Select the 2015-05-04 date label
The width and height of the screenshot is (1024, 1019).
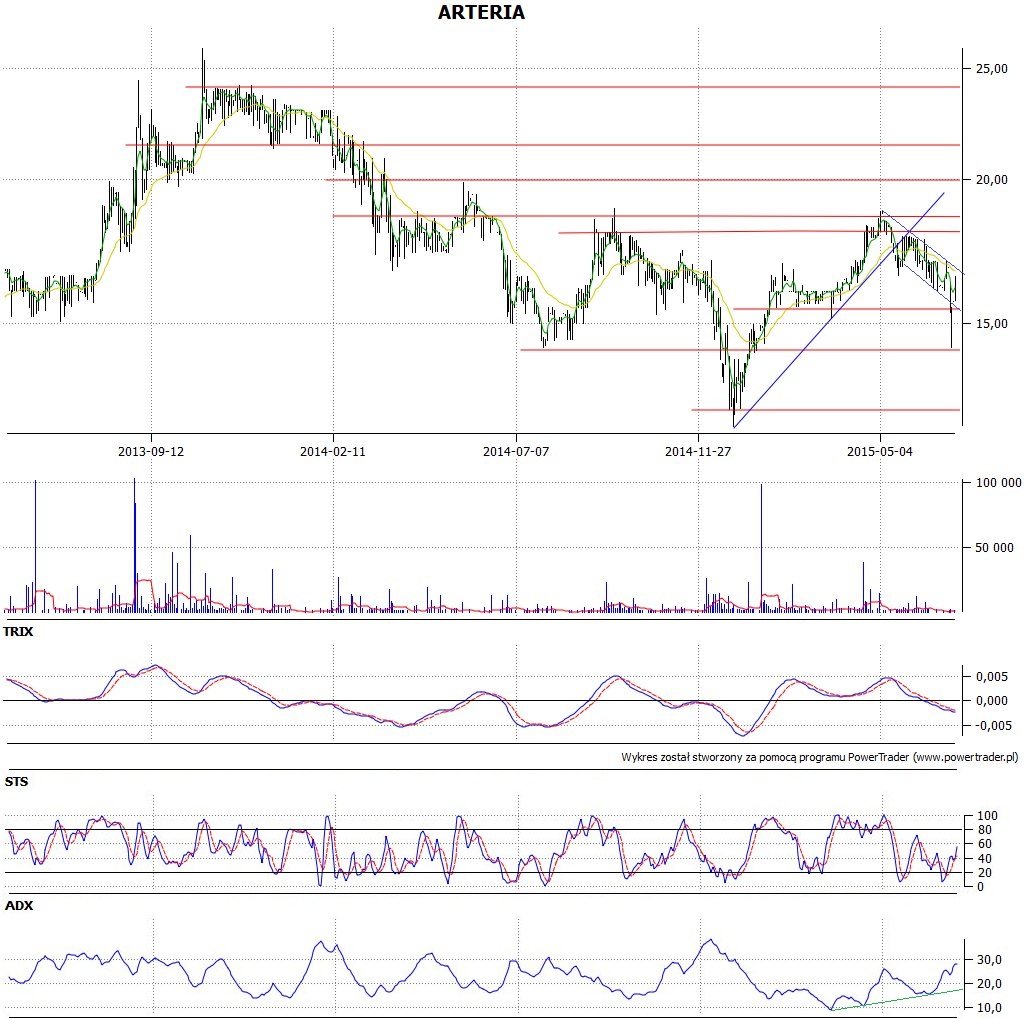tap(880, 451)
